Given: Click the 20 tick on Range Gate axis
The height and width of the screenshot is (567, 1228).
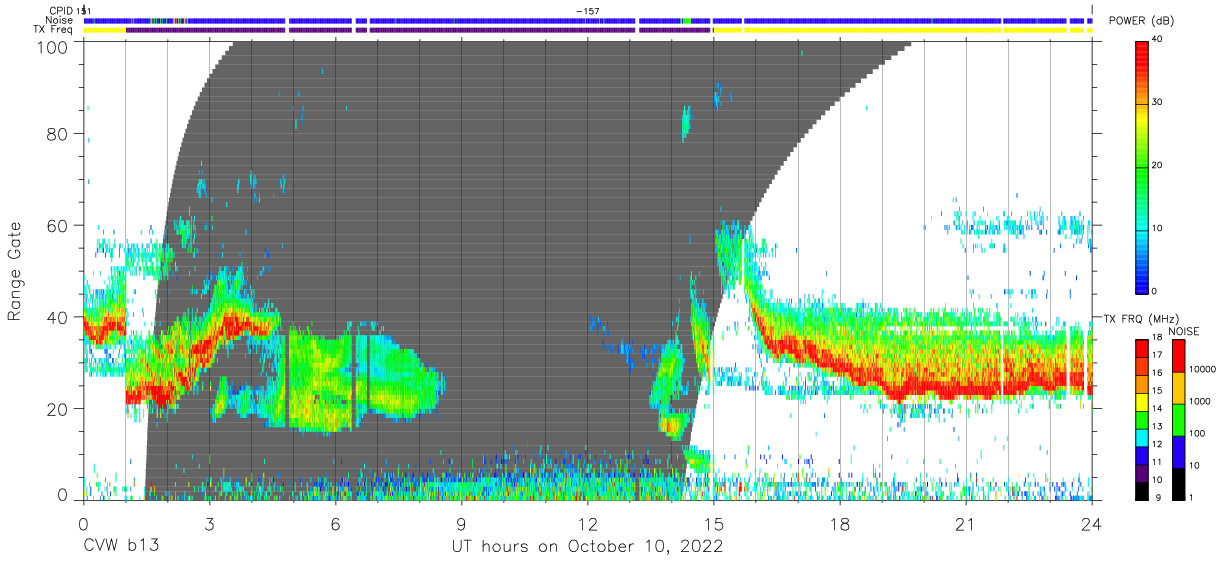Looking at the screenshot, I should click(x=58, y=409).
